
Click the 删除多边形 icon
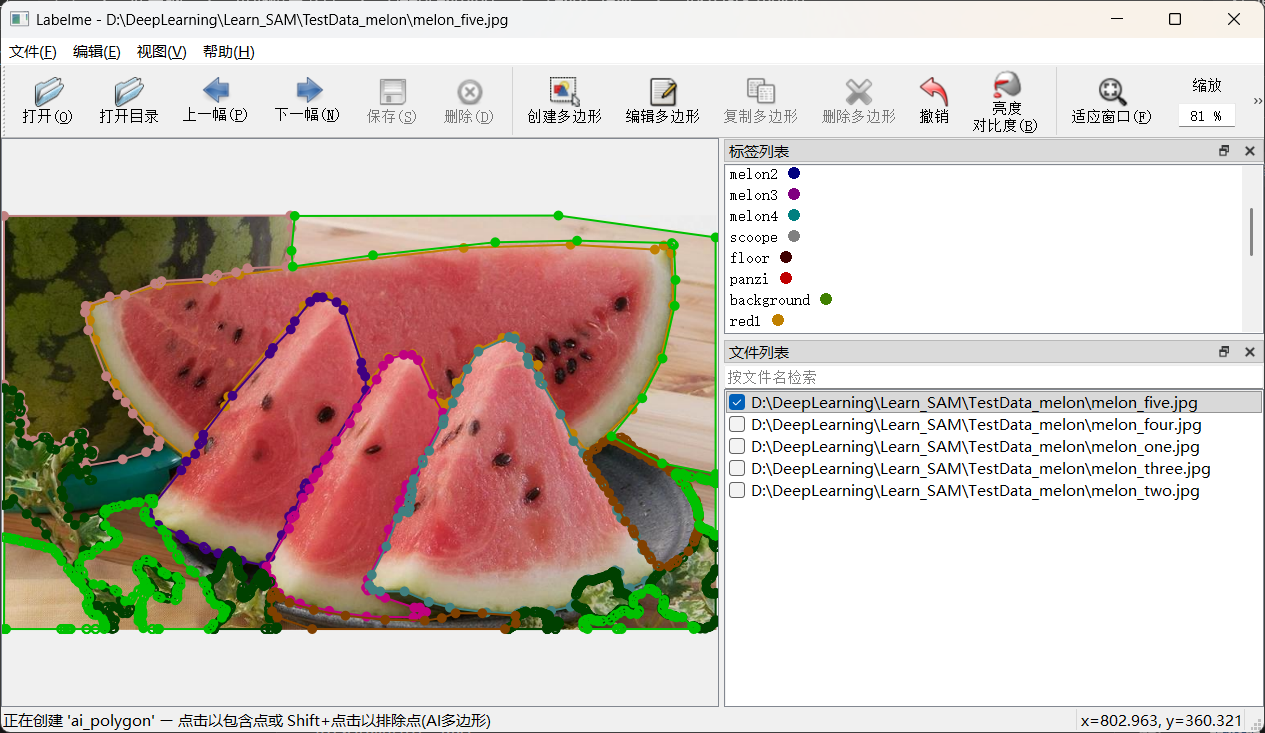click(x=859, y=92)
